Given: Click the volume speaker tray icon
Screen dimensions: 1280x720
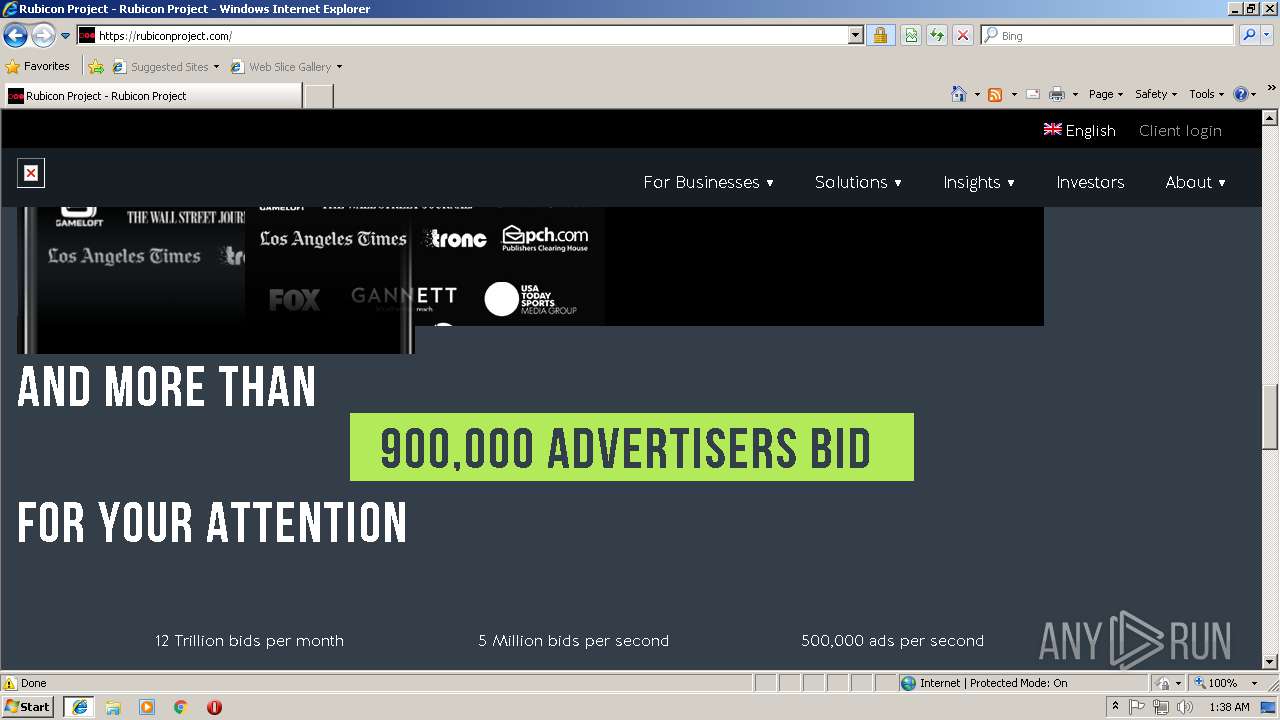Looking at the screenshot, I should pos(1184,707).
